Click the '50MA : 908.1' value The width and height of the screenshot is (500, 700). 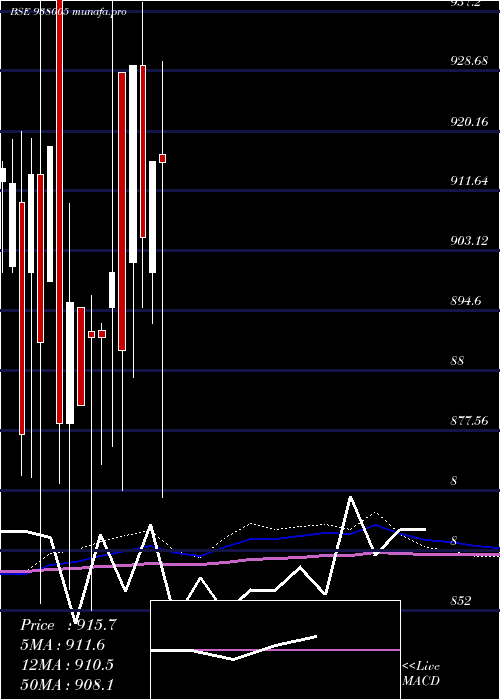point(67,684)
